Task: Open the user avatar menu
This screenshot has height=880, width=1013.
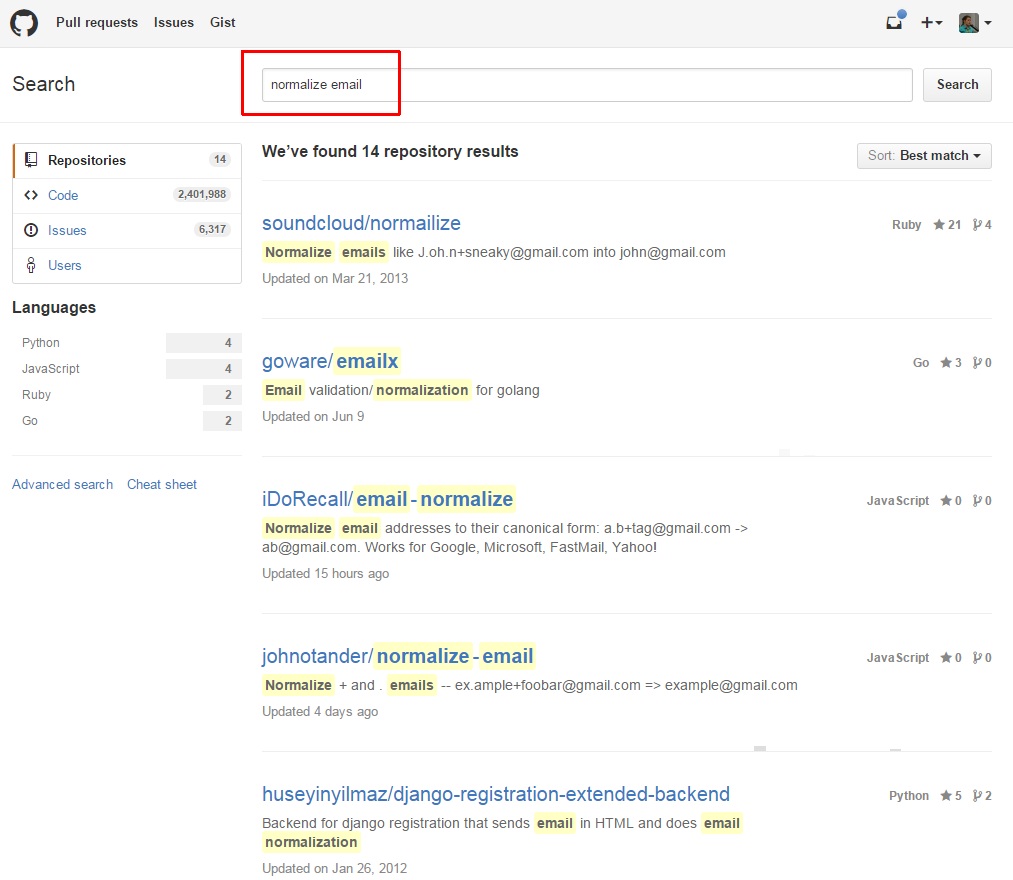Action: point(975,23)
